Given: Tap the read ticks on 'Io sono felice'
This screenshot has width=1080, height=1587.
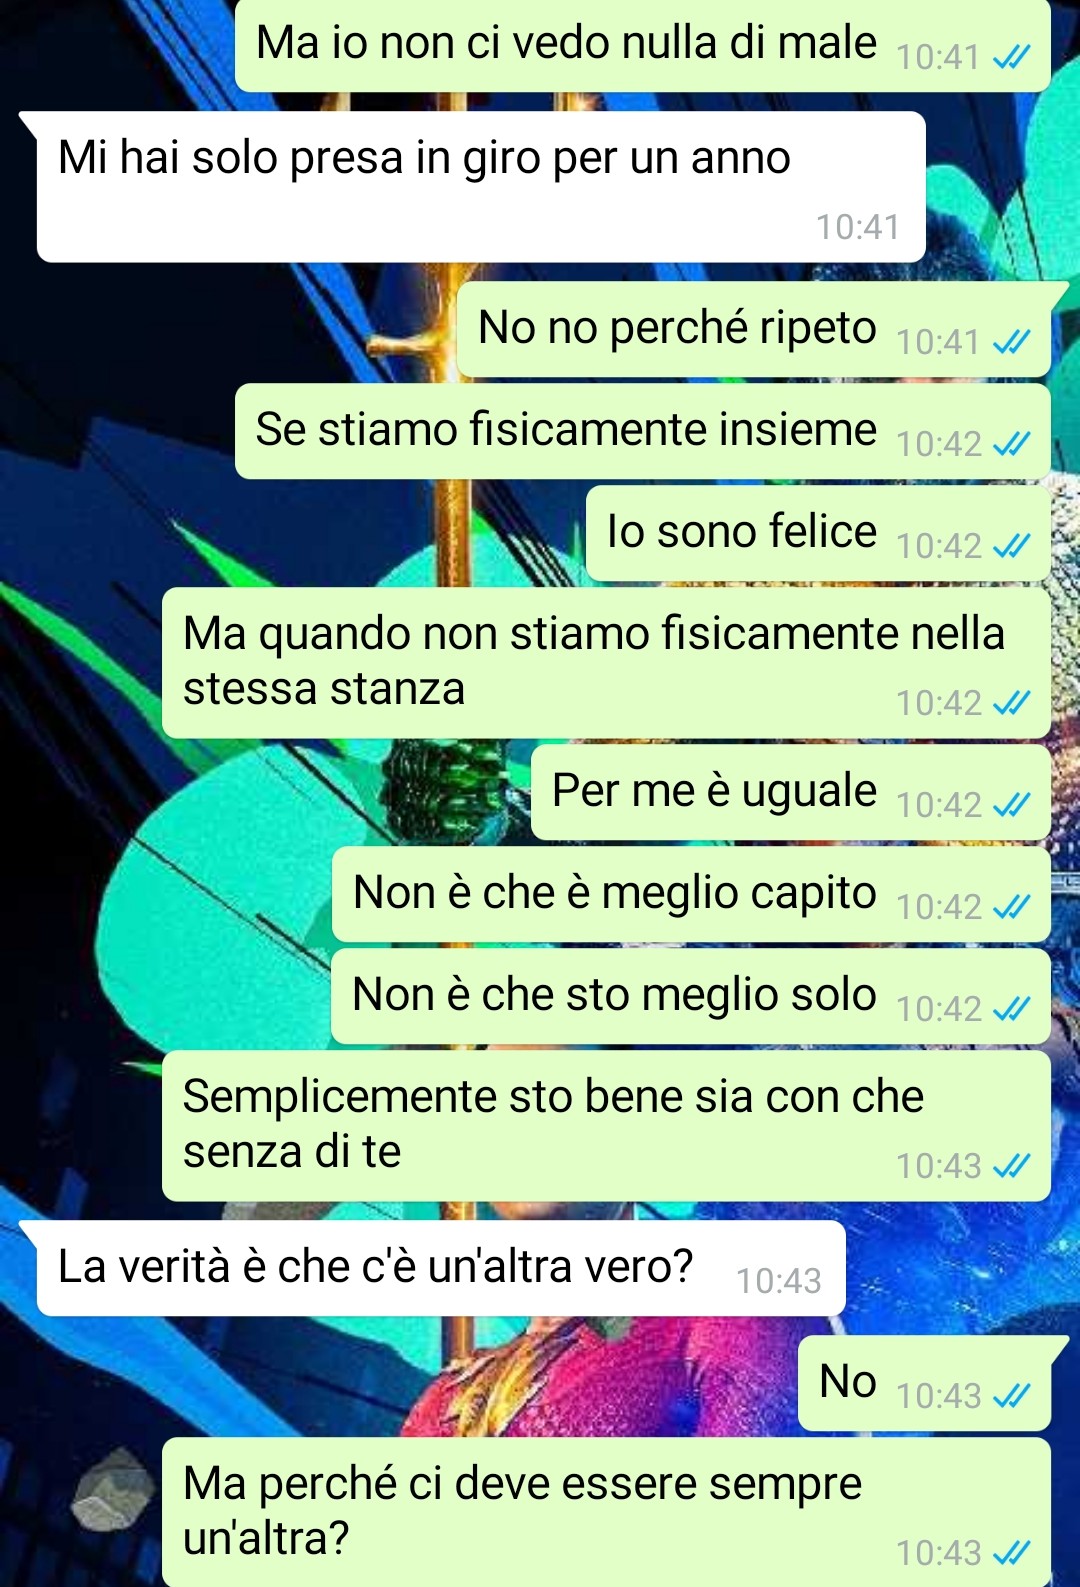Looking at the screenshot, I should click(x=1011, y=546).
